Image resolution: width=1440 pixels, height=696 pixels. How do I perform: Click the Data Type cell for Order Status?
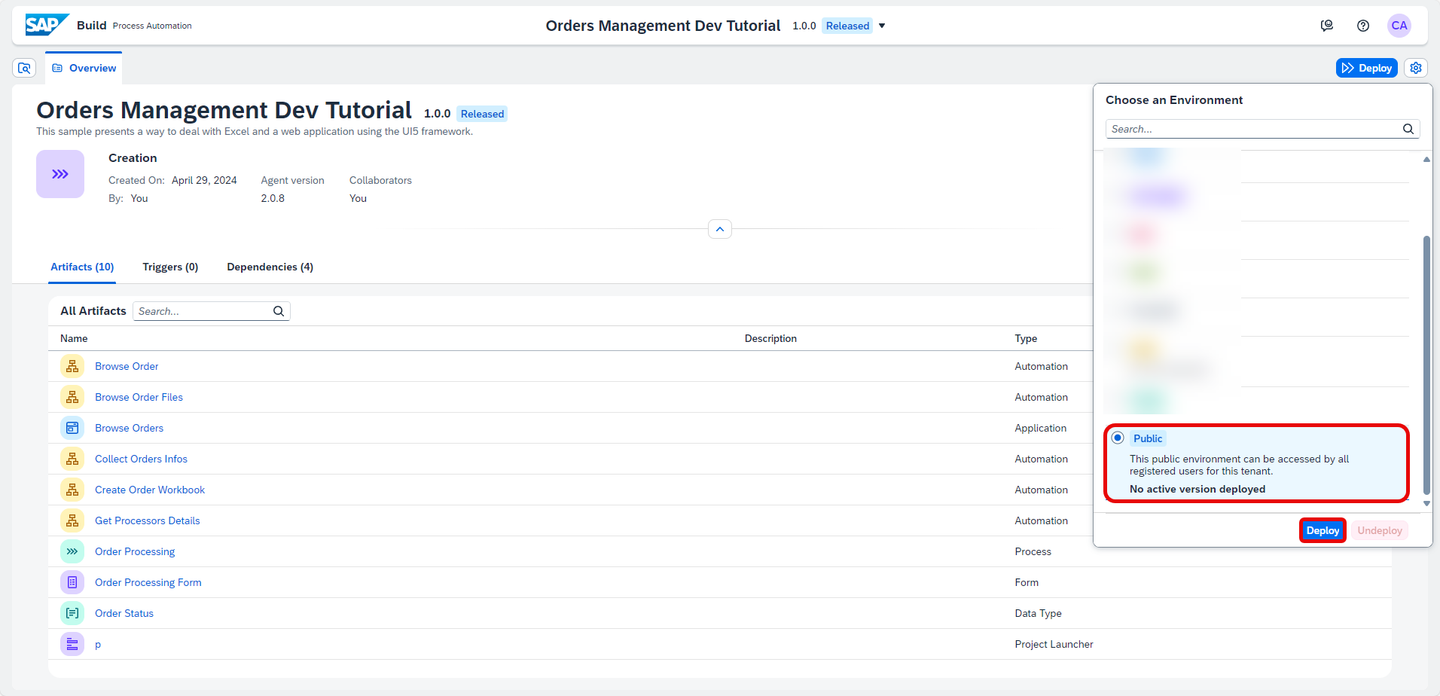(1038, 614)
